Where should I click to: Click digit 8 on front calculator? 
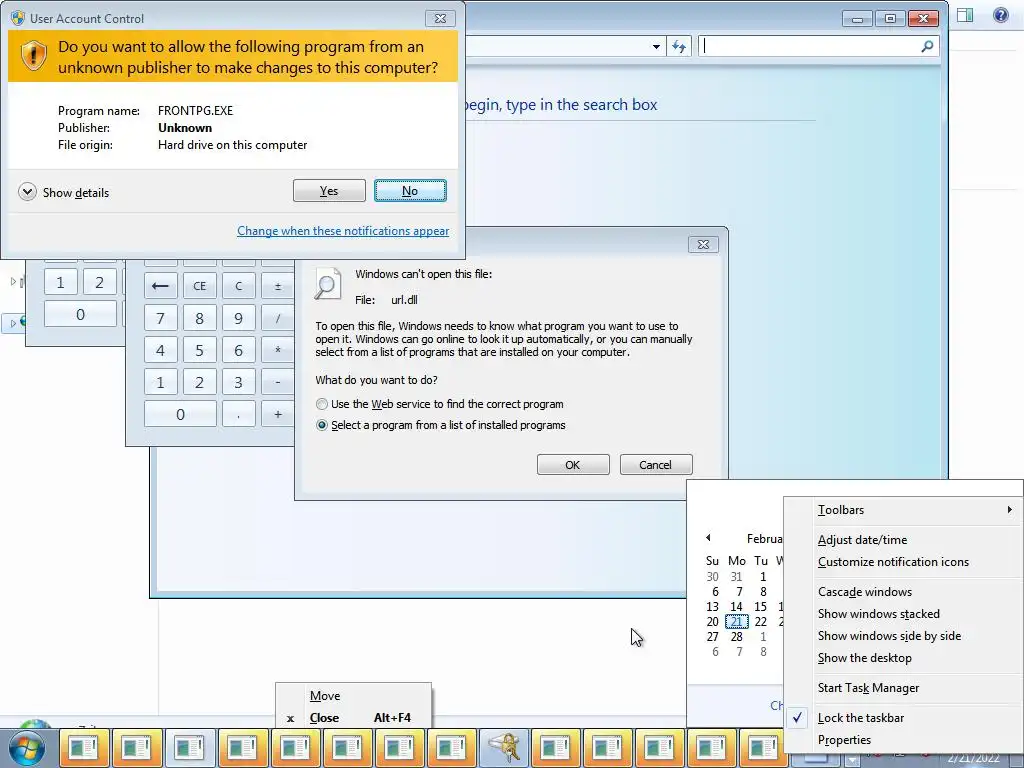pos(199,318)
